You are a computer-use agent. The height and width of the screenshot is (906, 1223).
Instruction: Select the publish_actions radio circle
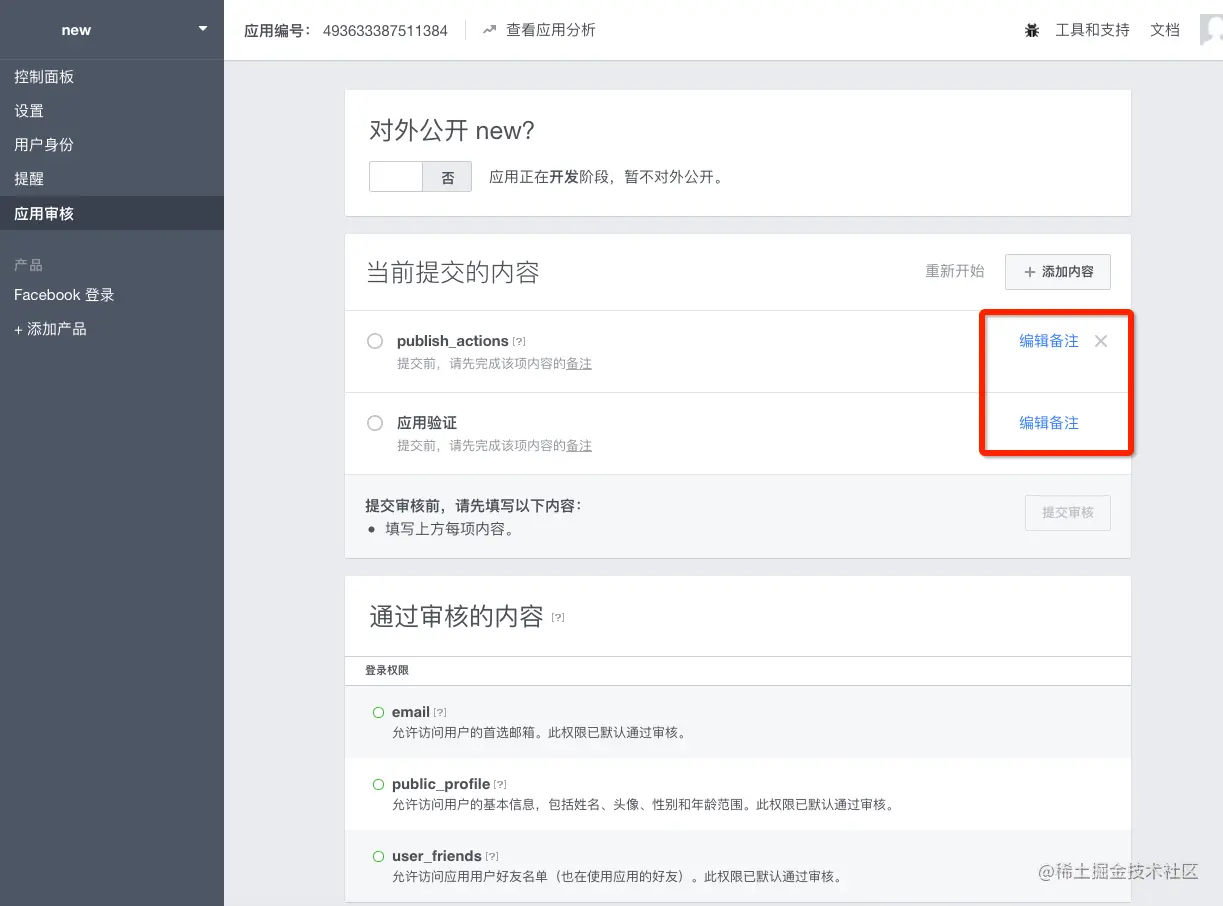(x=375, y=341)
